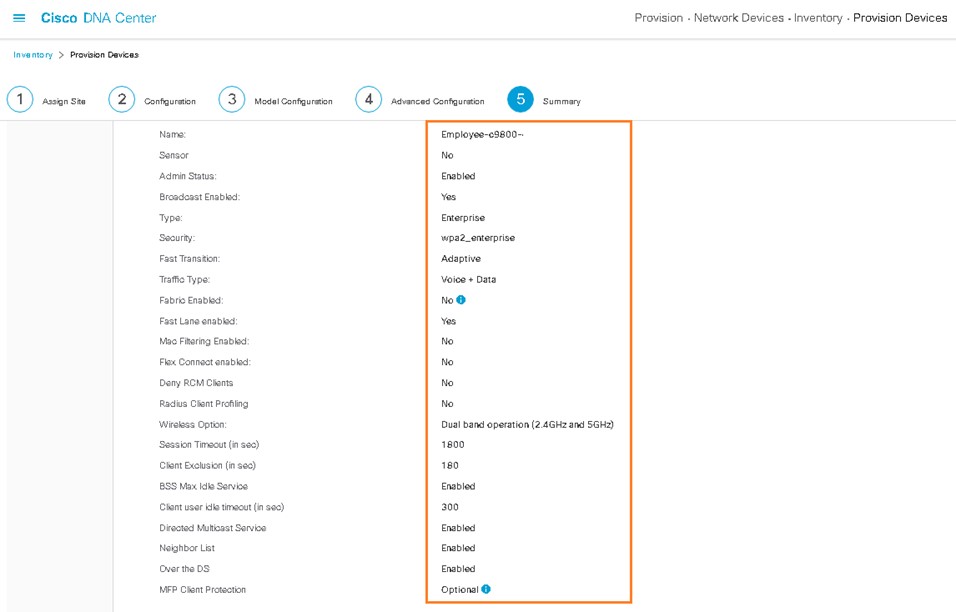Screen dimensions: 956x612
Task: Open the hamburger navigation menu
Action: pyautogui.click(x=19, y=18)
